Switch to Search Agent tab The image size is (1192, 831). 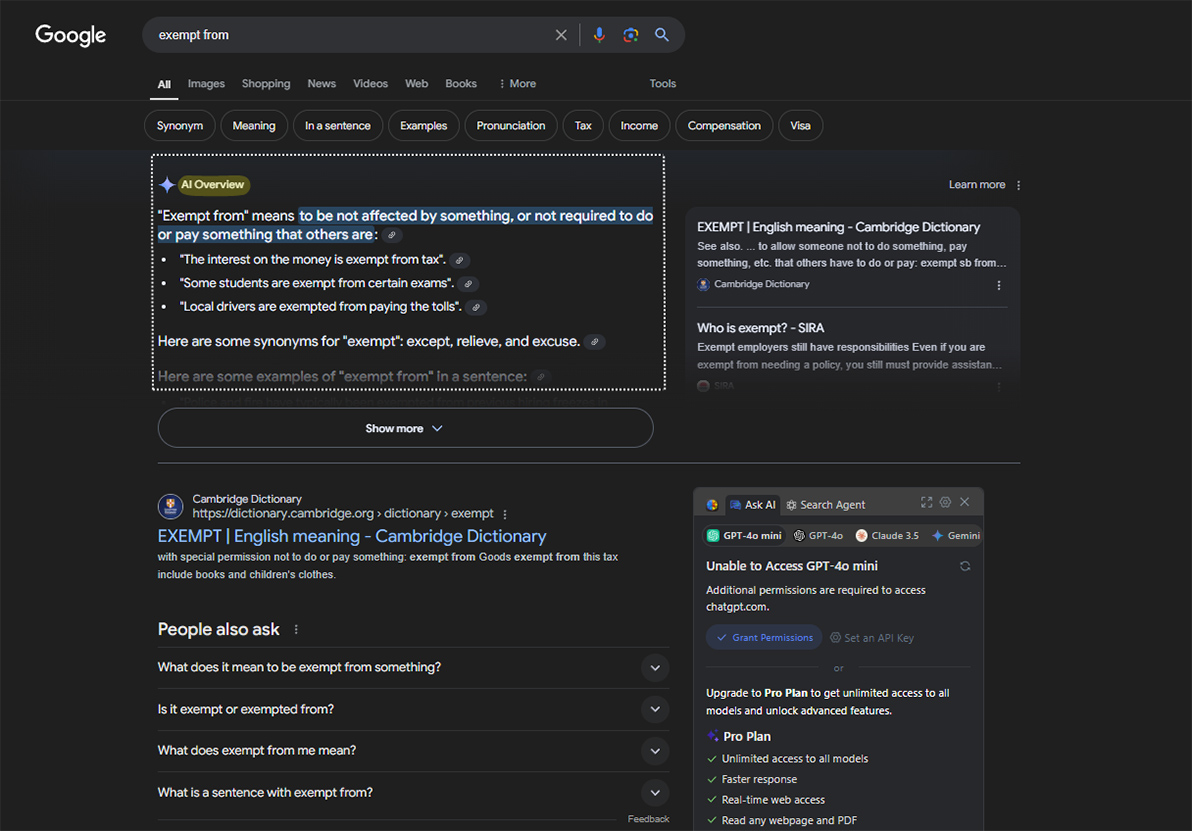(826, 505)
